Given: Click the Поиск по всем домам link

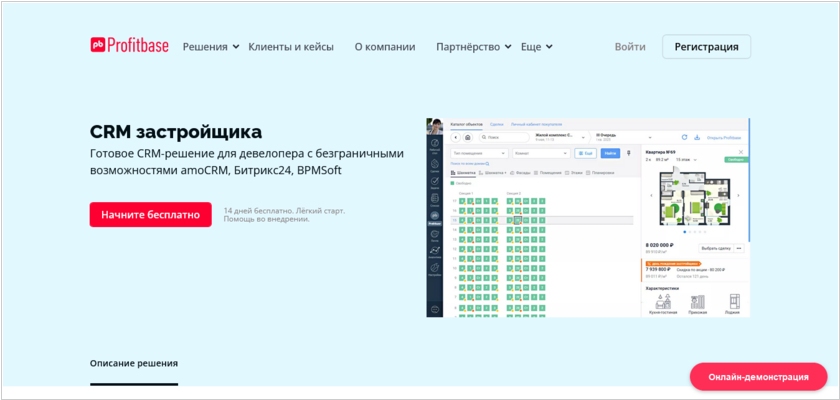Looking at the screenshot, I should click(470, 163).
